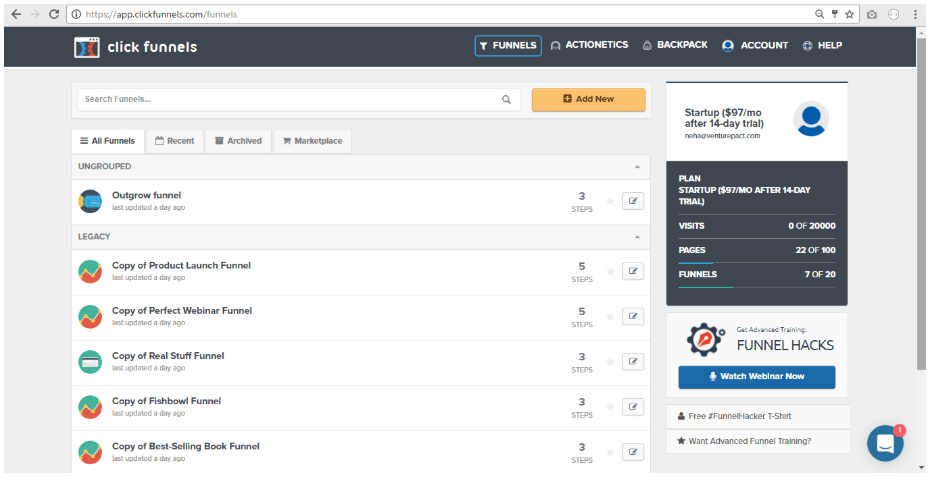Open edit for Copy of Fishbowl Funnel
The image size is (937, 483).
coord(633,407)
